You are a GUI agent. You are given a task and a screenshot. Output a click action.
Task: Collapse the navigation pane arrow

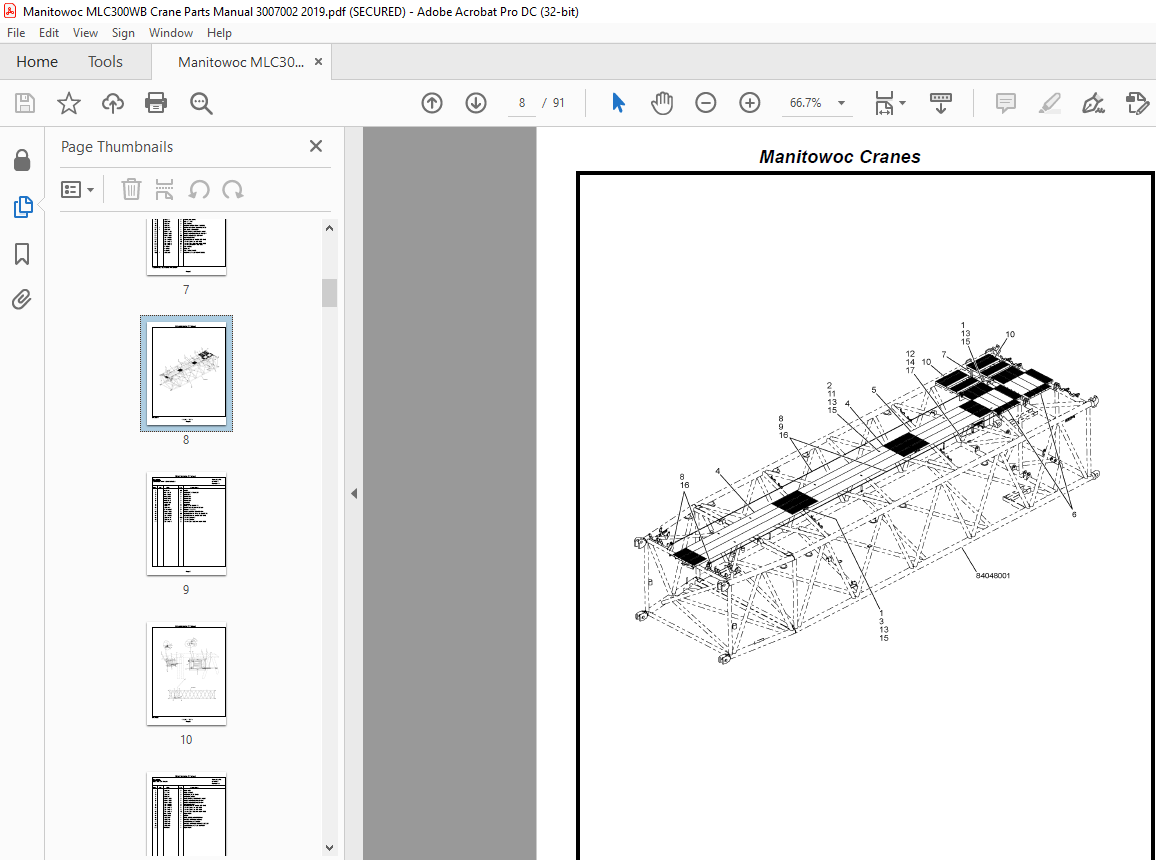(354, 494)
